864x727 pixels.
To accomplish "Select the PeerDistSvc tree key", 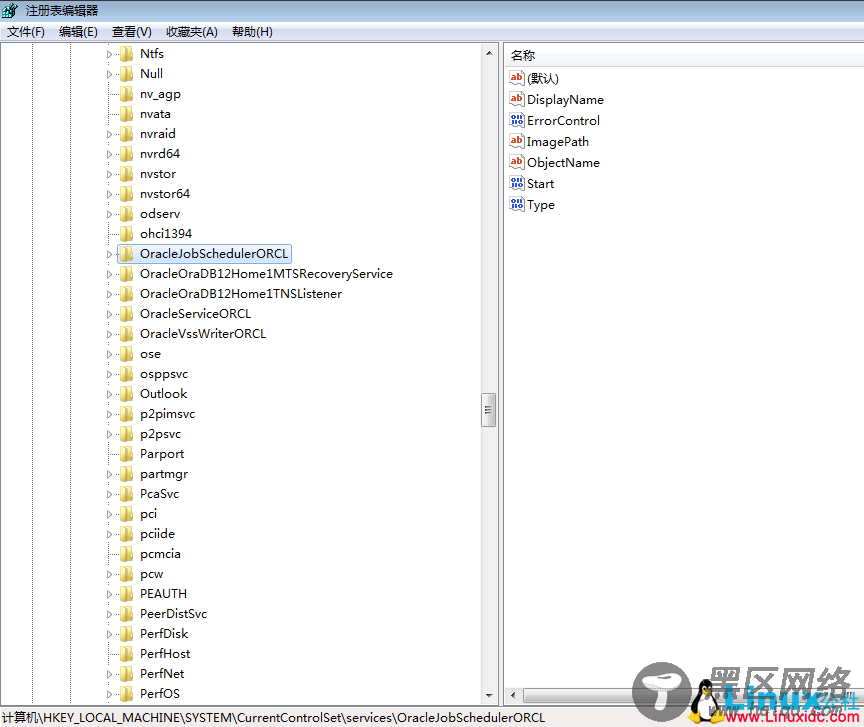I will tap(174, 614).
